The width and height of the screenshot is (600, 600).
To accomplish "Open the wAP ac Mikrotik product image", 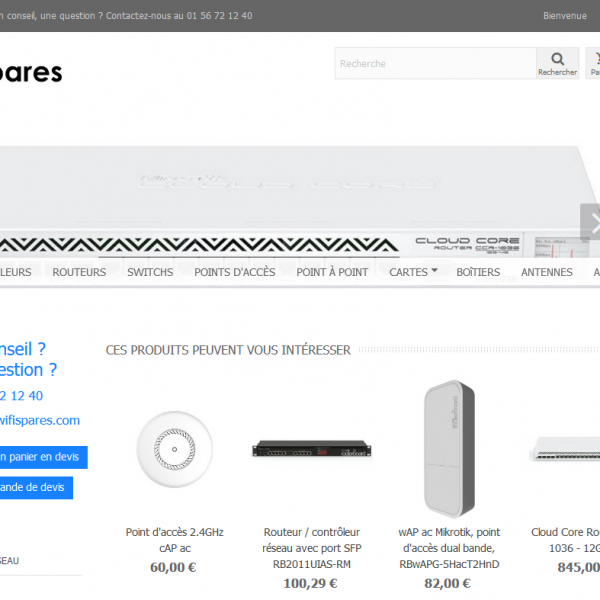I will (x=449, y=449).
